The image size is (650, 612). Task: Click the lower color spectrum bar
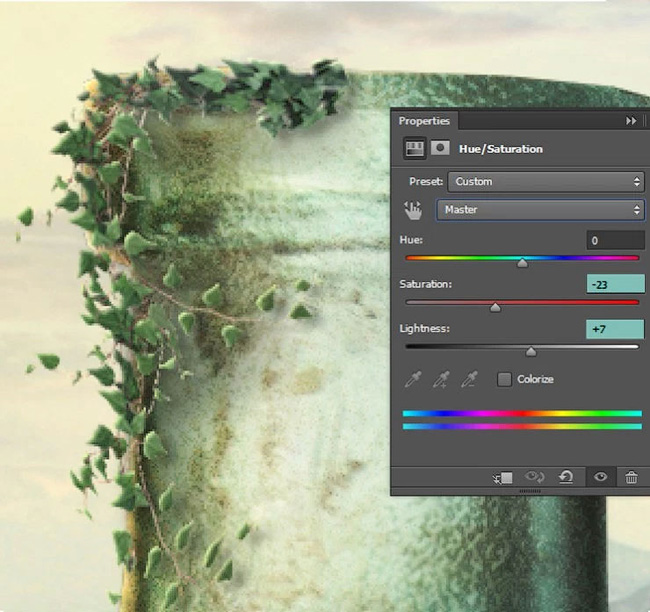pos(522,426)
